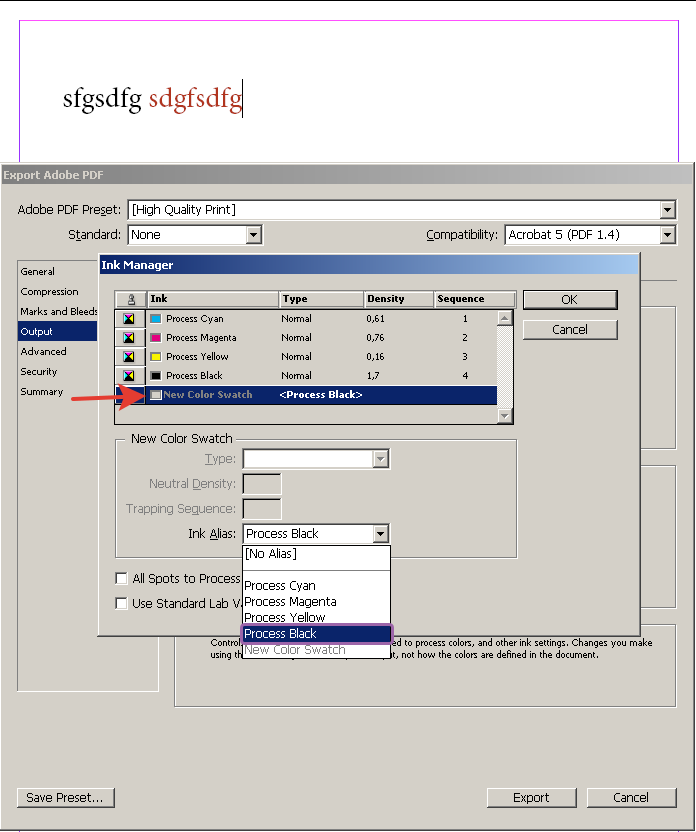Choose Process Cyan in Ink Alias list
Viewport: 696px width, 832px height.
[316, 586]
